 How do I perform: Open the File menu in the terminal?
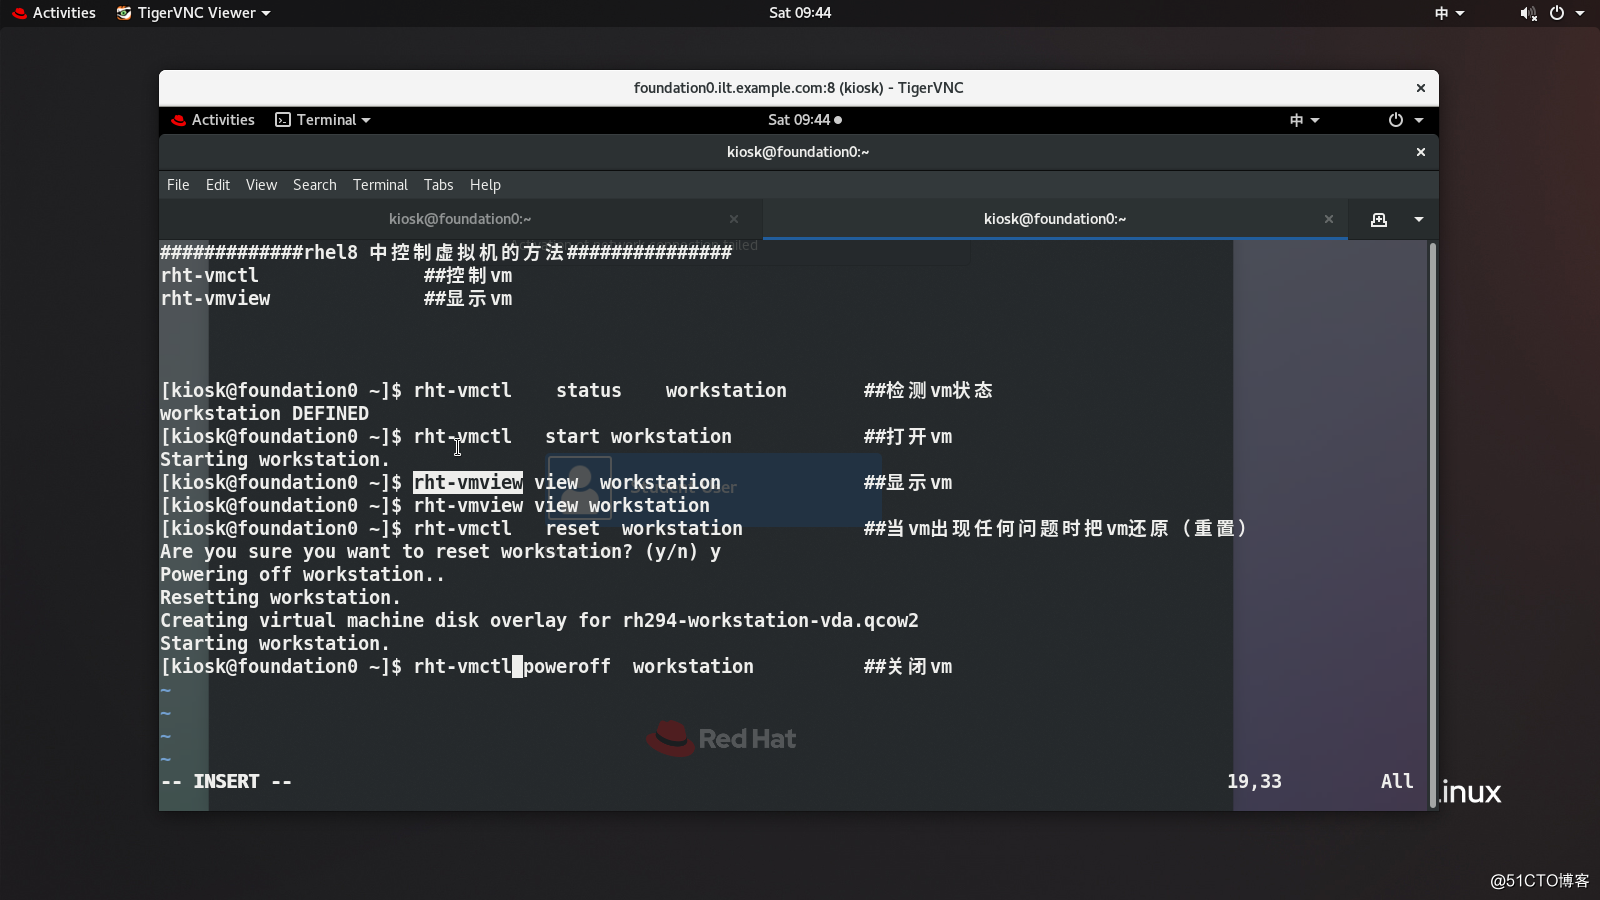tap(177, 184)
